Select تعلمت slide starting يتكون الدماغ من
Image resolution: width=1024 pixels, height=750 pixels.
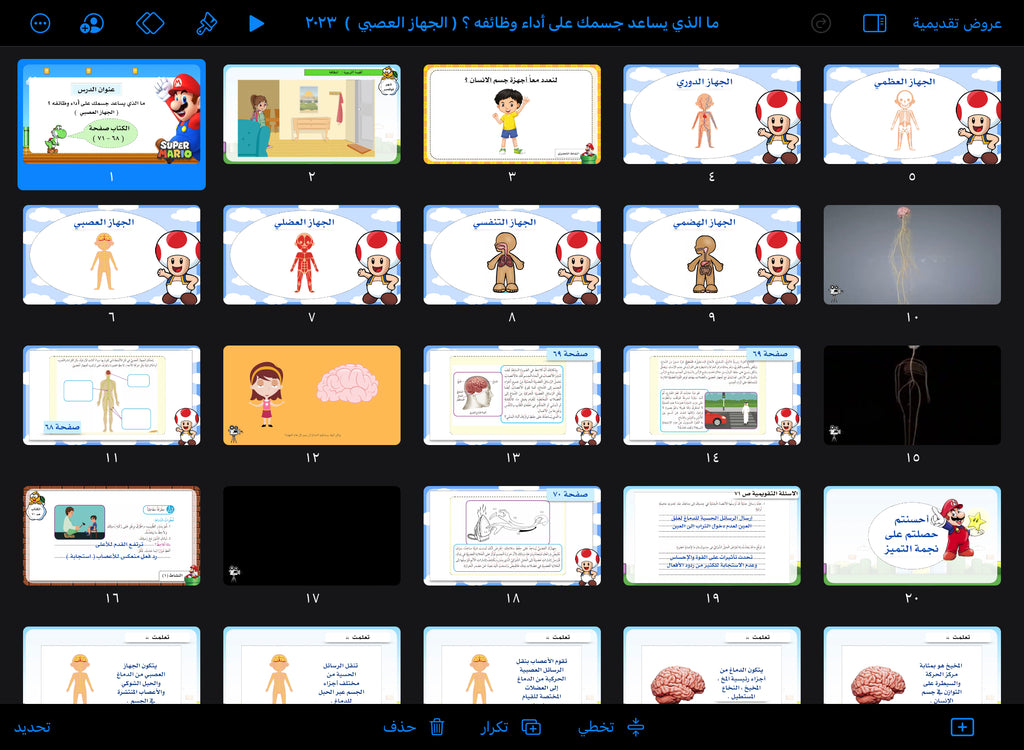click(x=712, y=665)
